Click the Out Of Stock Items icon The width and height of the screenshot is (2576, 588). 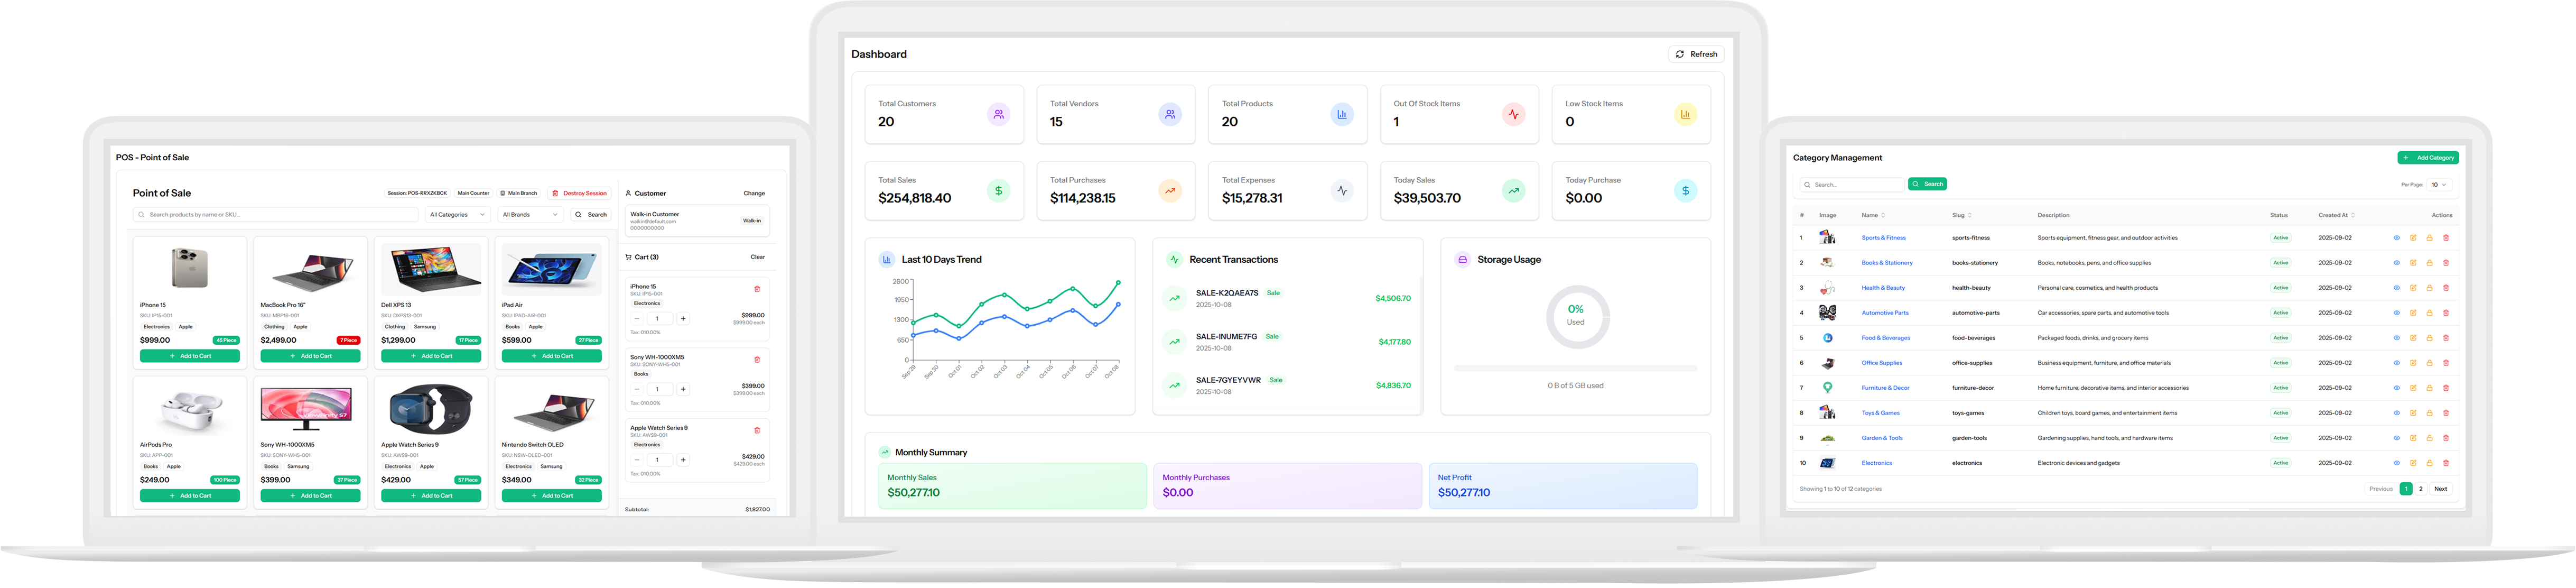[1513, 114]
